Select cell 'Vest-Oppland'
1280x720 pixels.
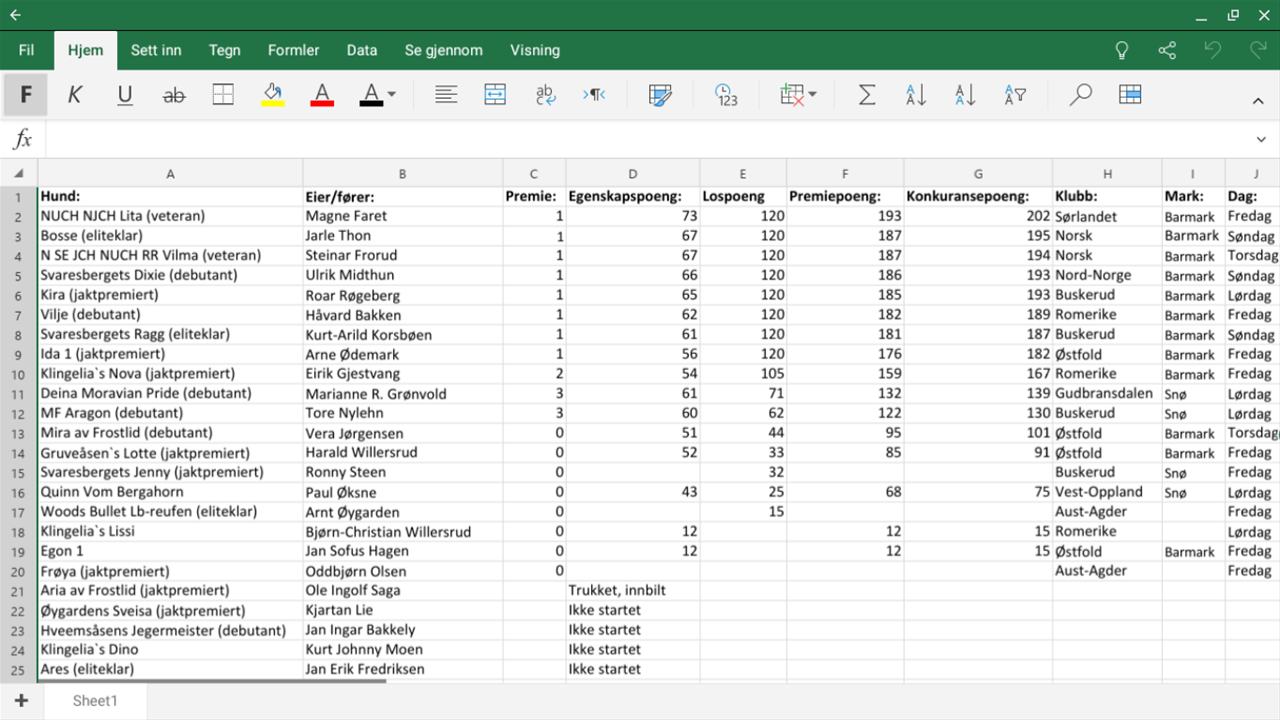coord(1107,492)
